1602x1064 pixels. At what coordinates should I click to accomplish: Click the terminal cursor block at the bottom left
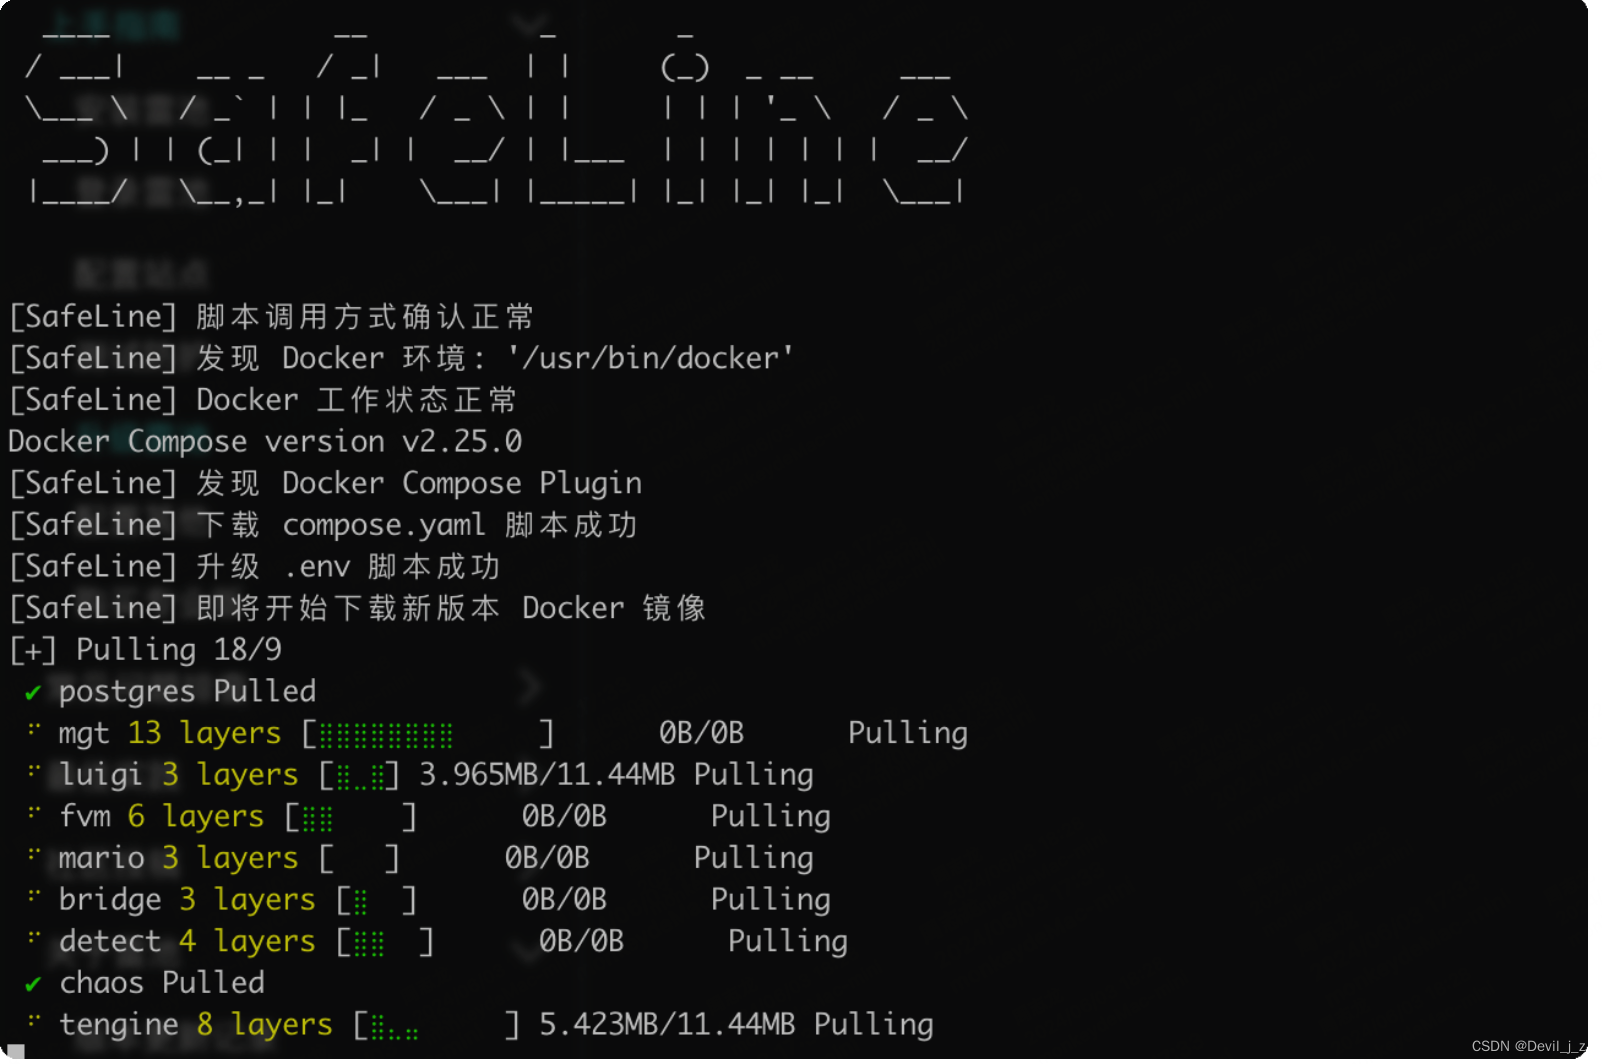click(16, 1051)
